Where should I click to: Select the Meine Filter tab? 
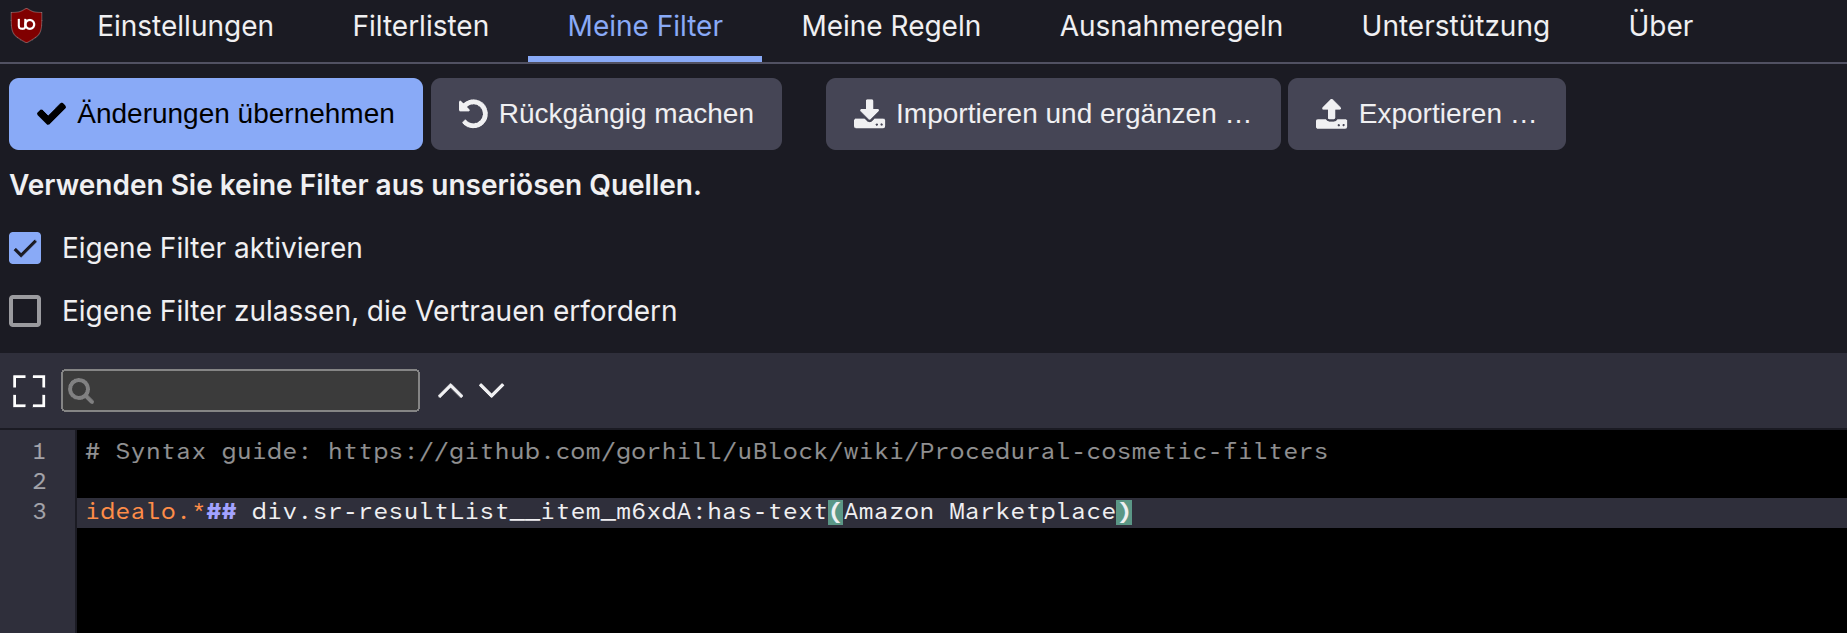[645, 27]
